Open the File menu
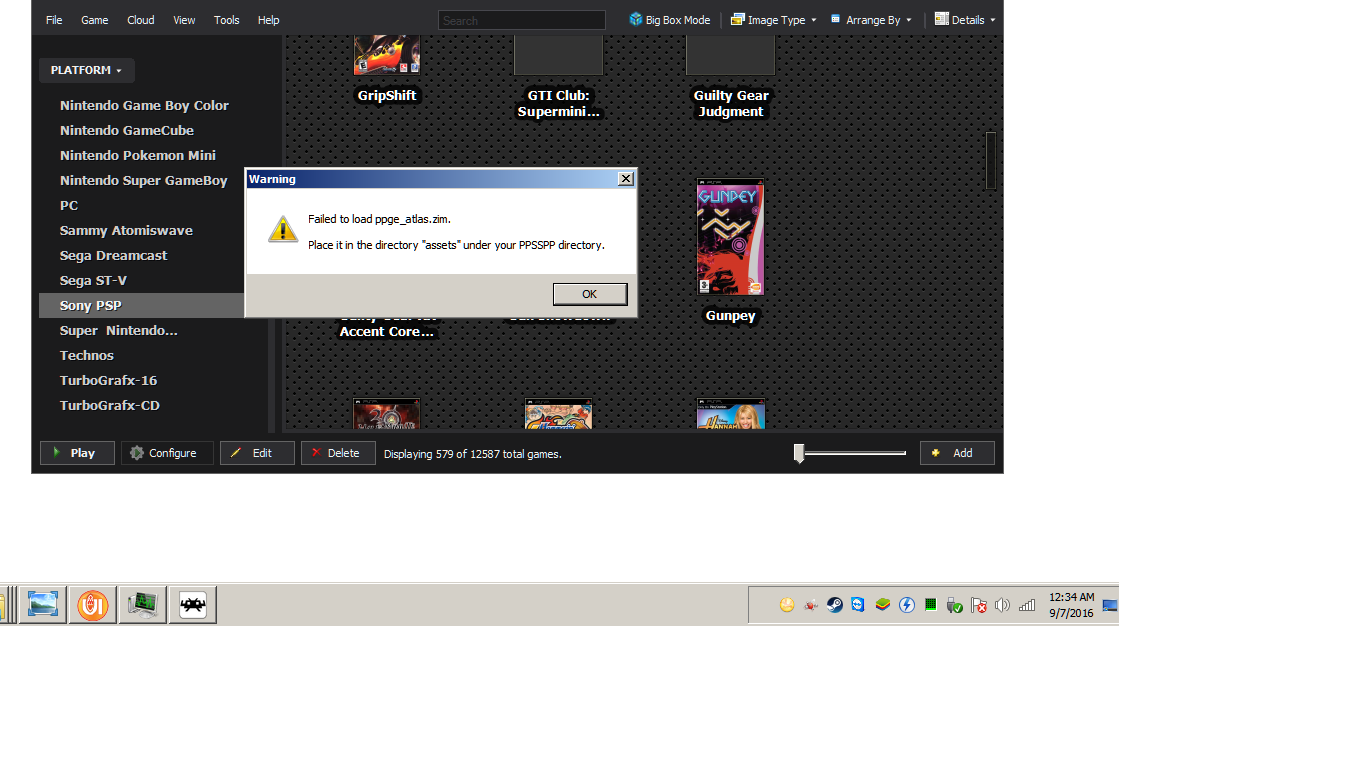This screenshot has width=1366, height=768. 54,20
